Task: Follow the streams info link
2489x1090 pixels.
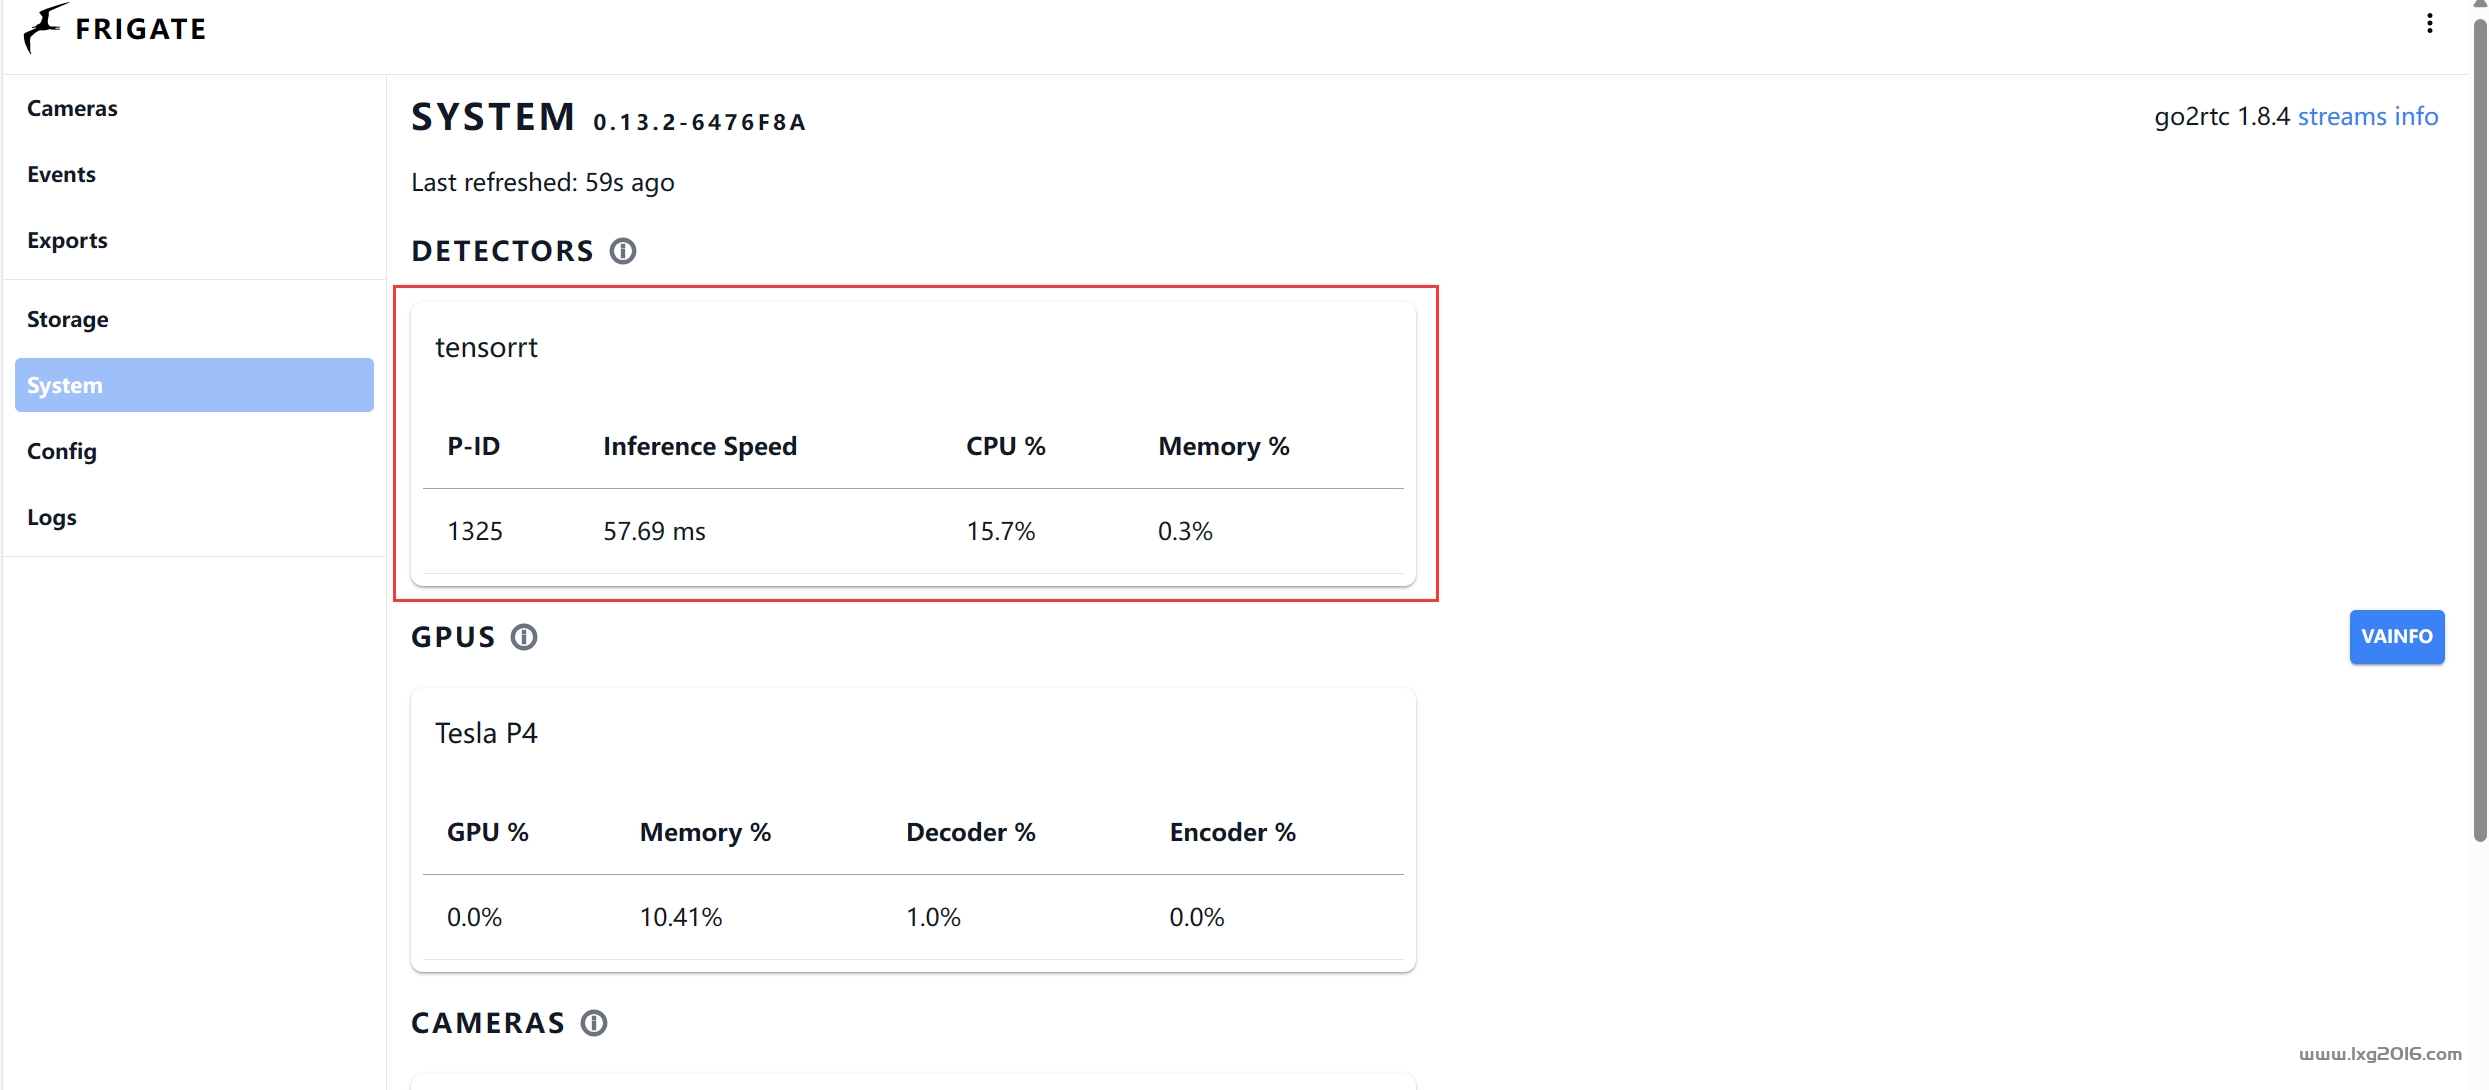Action: [2367, 116]
